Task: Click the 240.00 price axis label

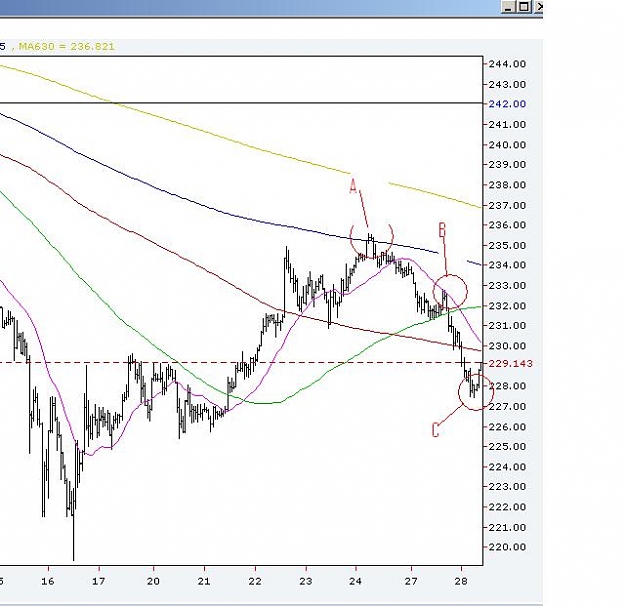Action: 507,145
